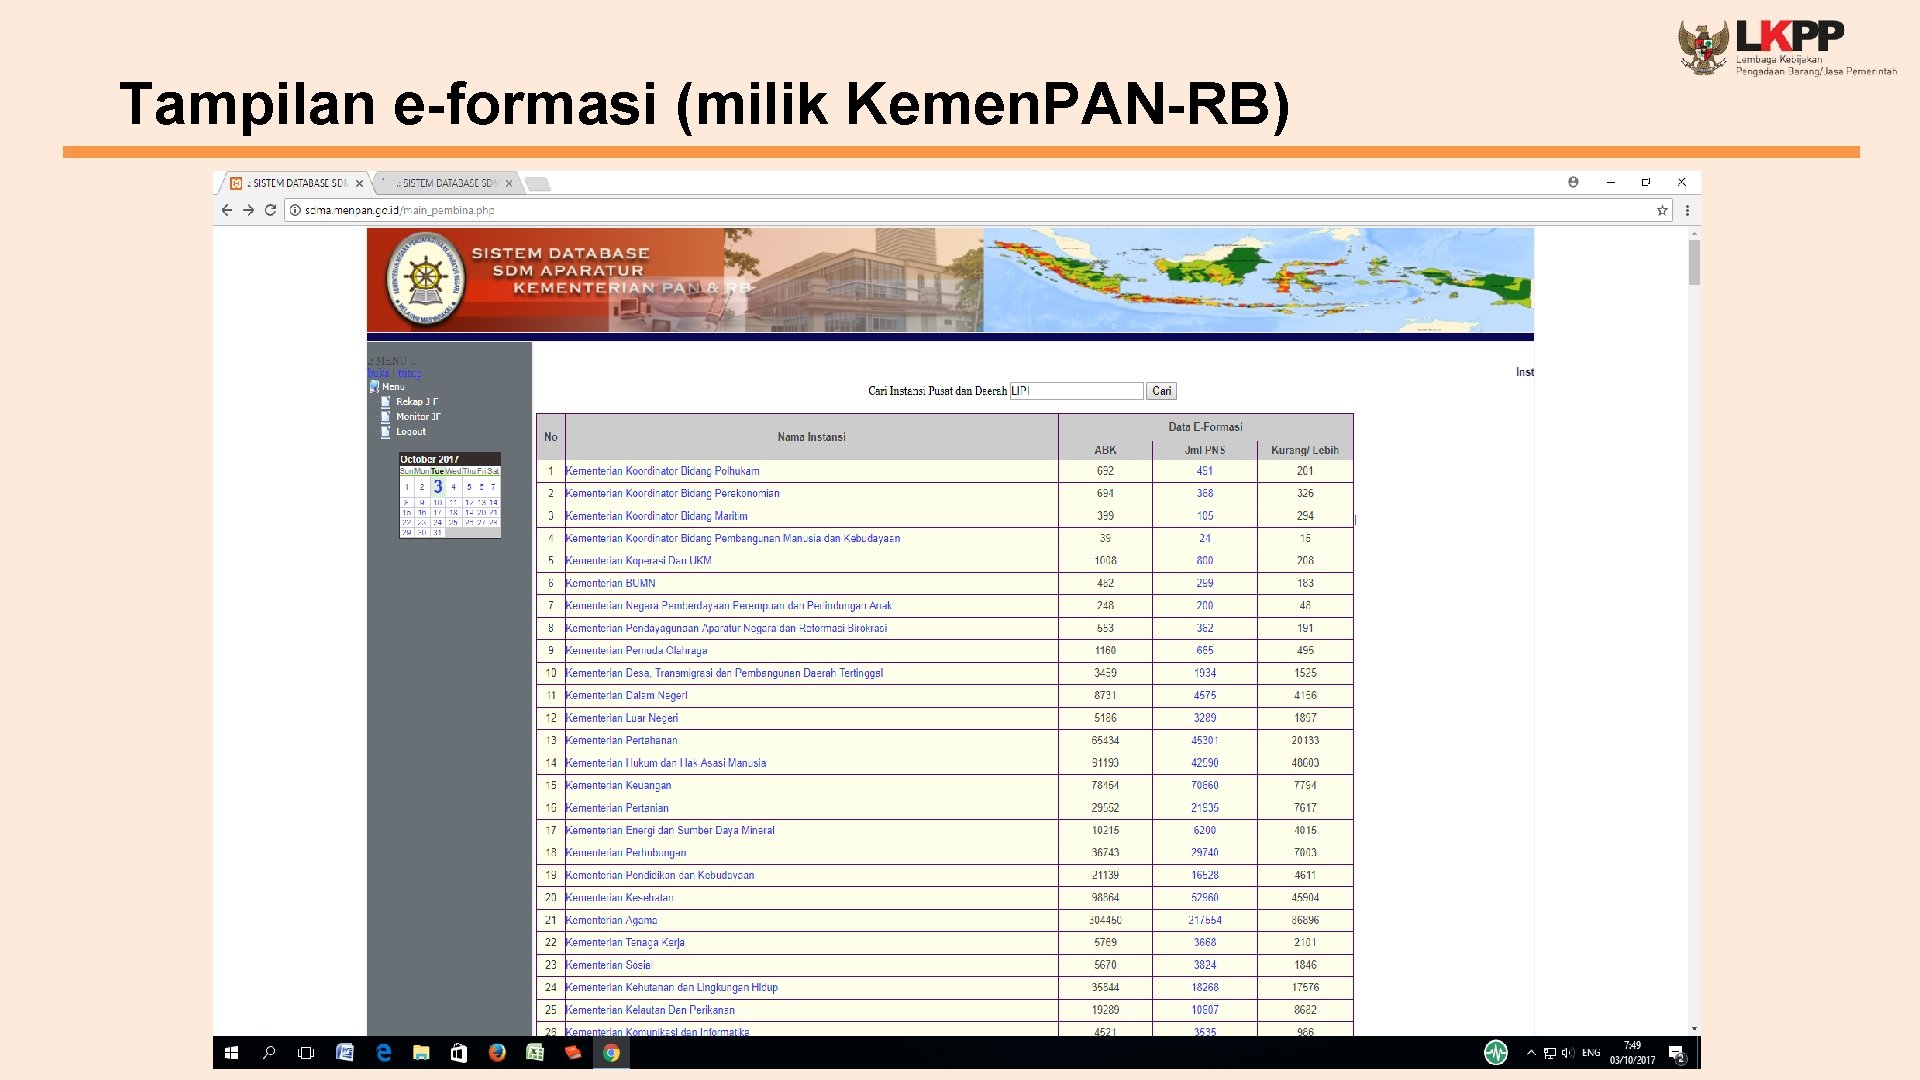Launch Internet Explorer from the taskbar
The image size is (1920, 1080).
383,1052
